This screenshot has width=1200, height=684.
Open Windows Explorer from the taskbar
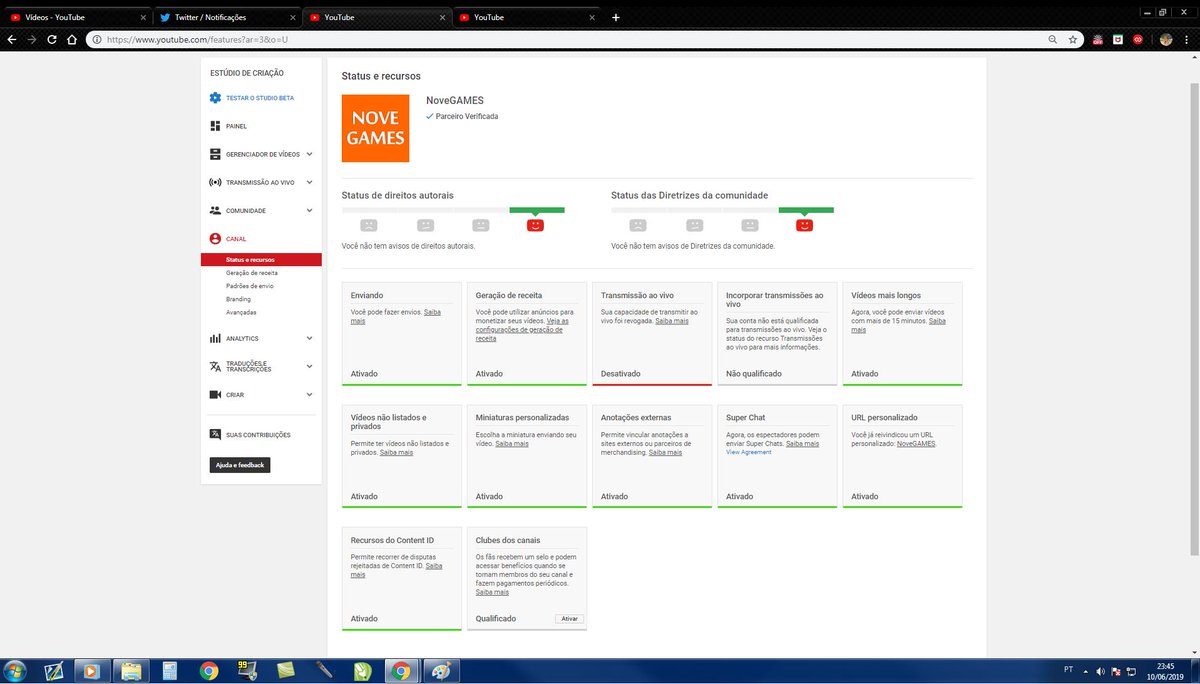pos(130,671)
